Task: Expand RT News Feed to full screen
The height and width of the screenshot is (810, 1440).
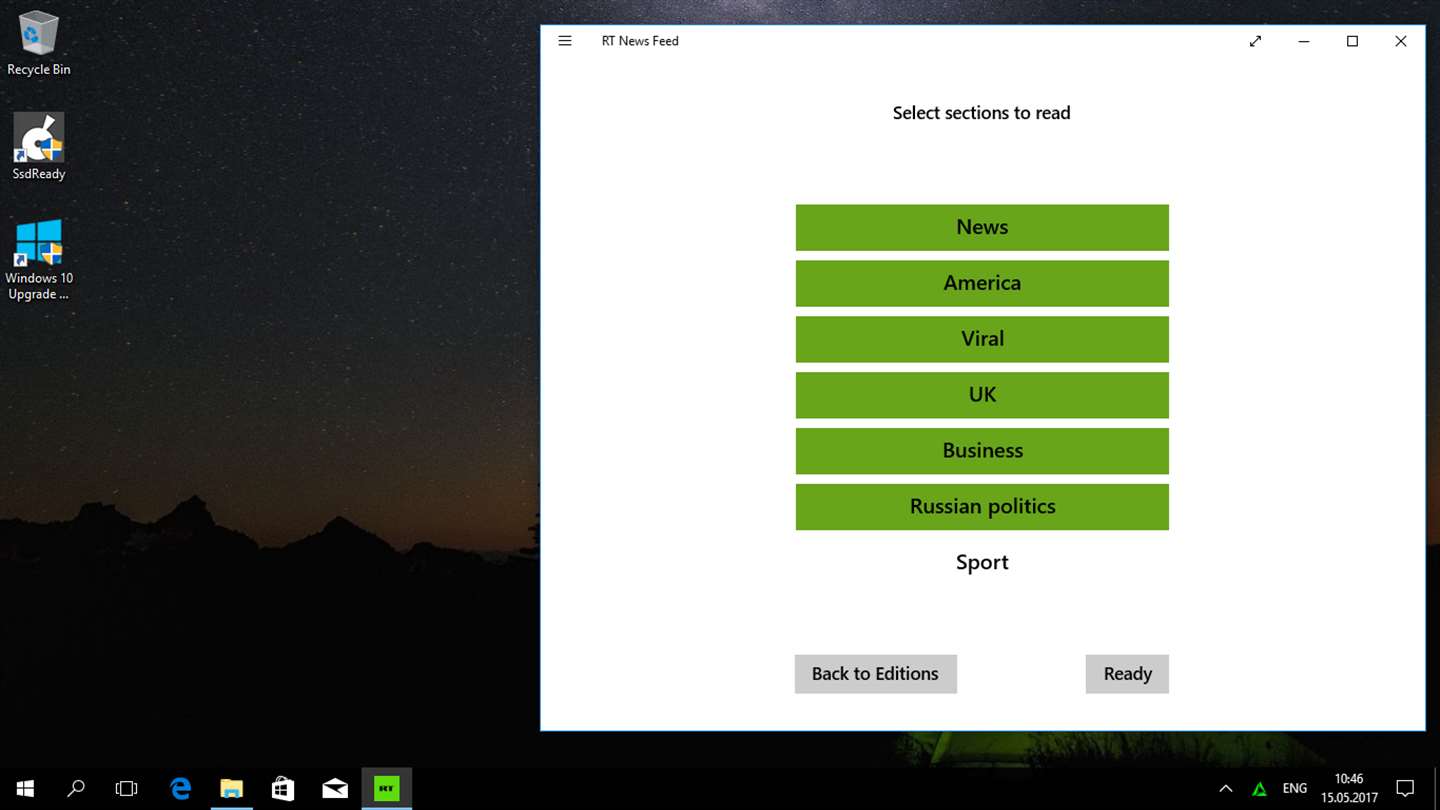Action: tap(1255, 41)
